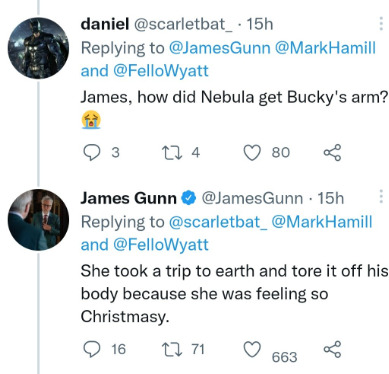This screenshot has width=389, height=374.
Task: Open daniel's profile via display name
Action: [105, 24]
